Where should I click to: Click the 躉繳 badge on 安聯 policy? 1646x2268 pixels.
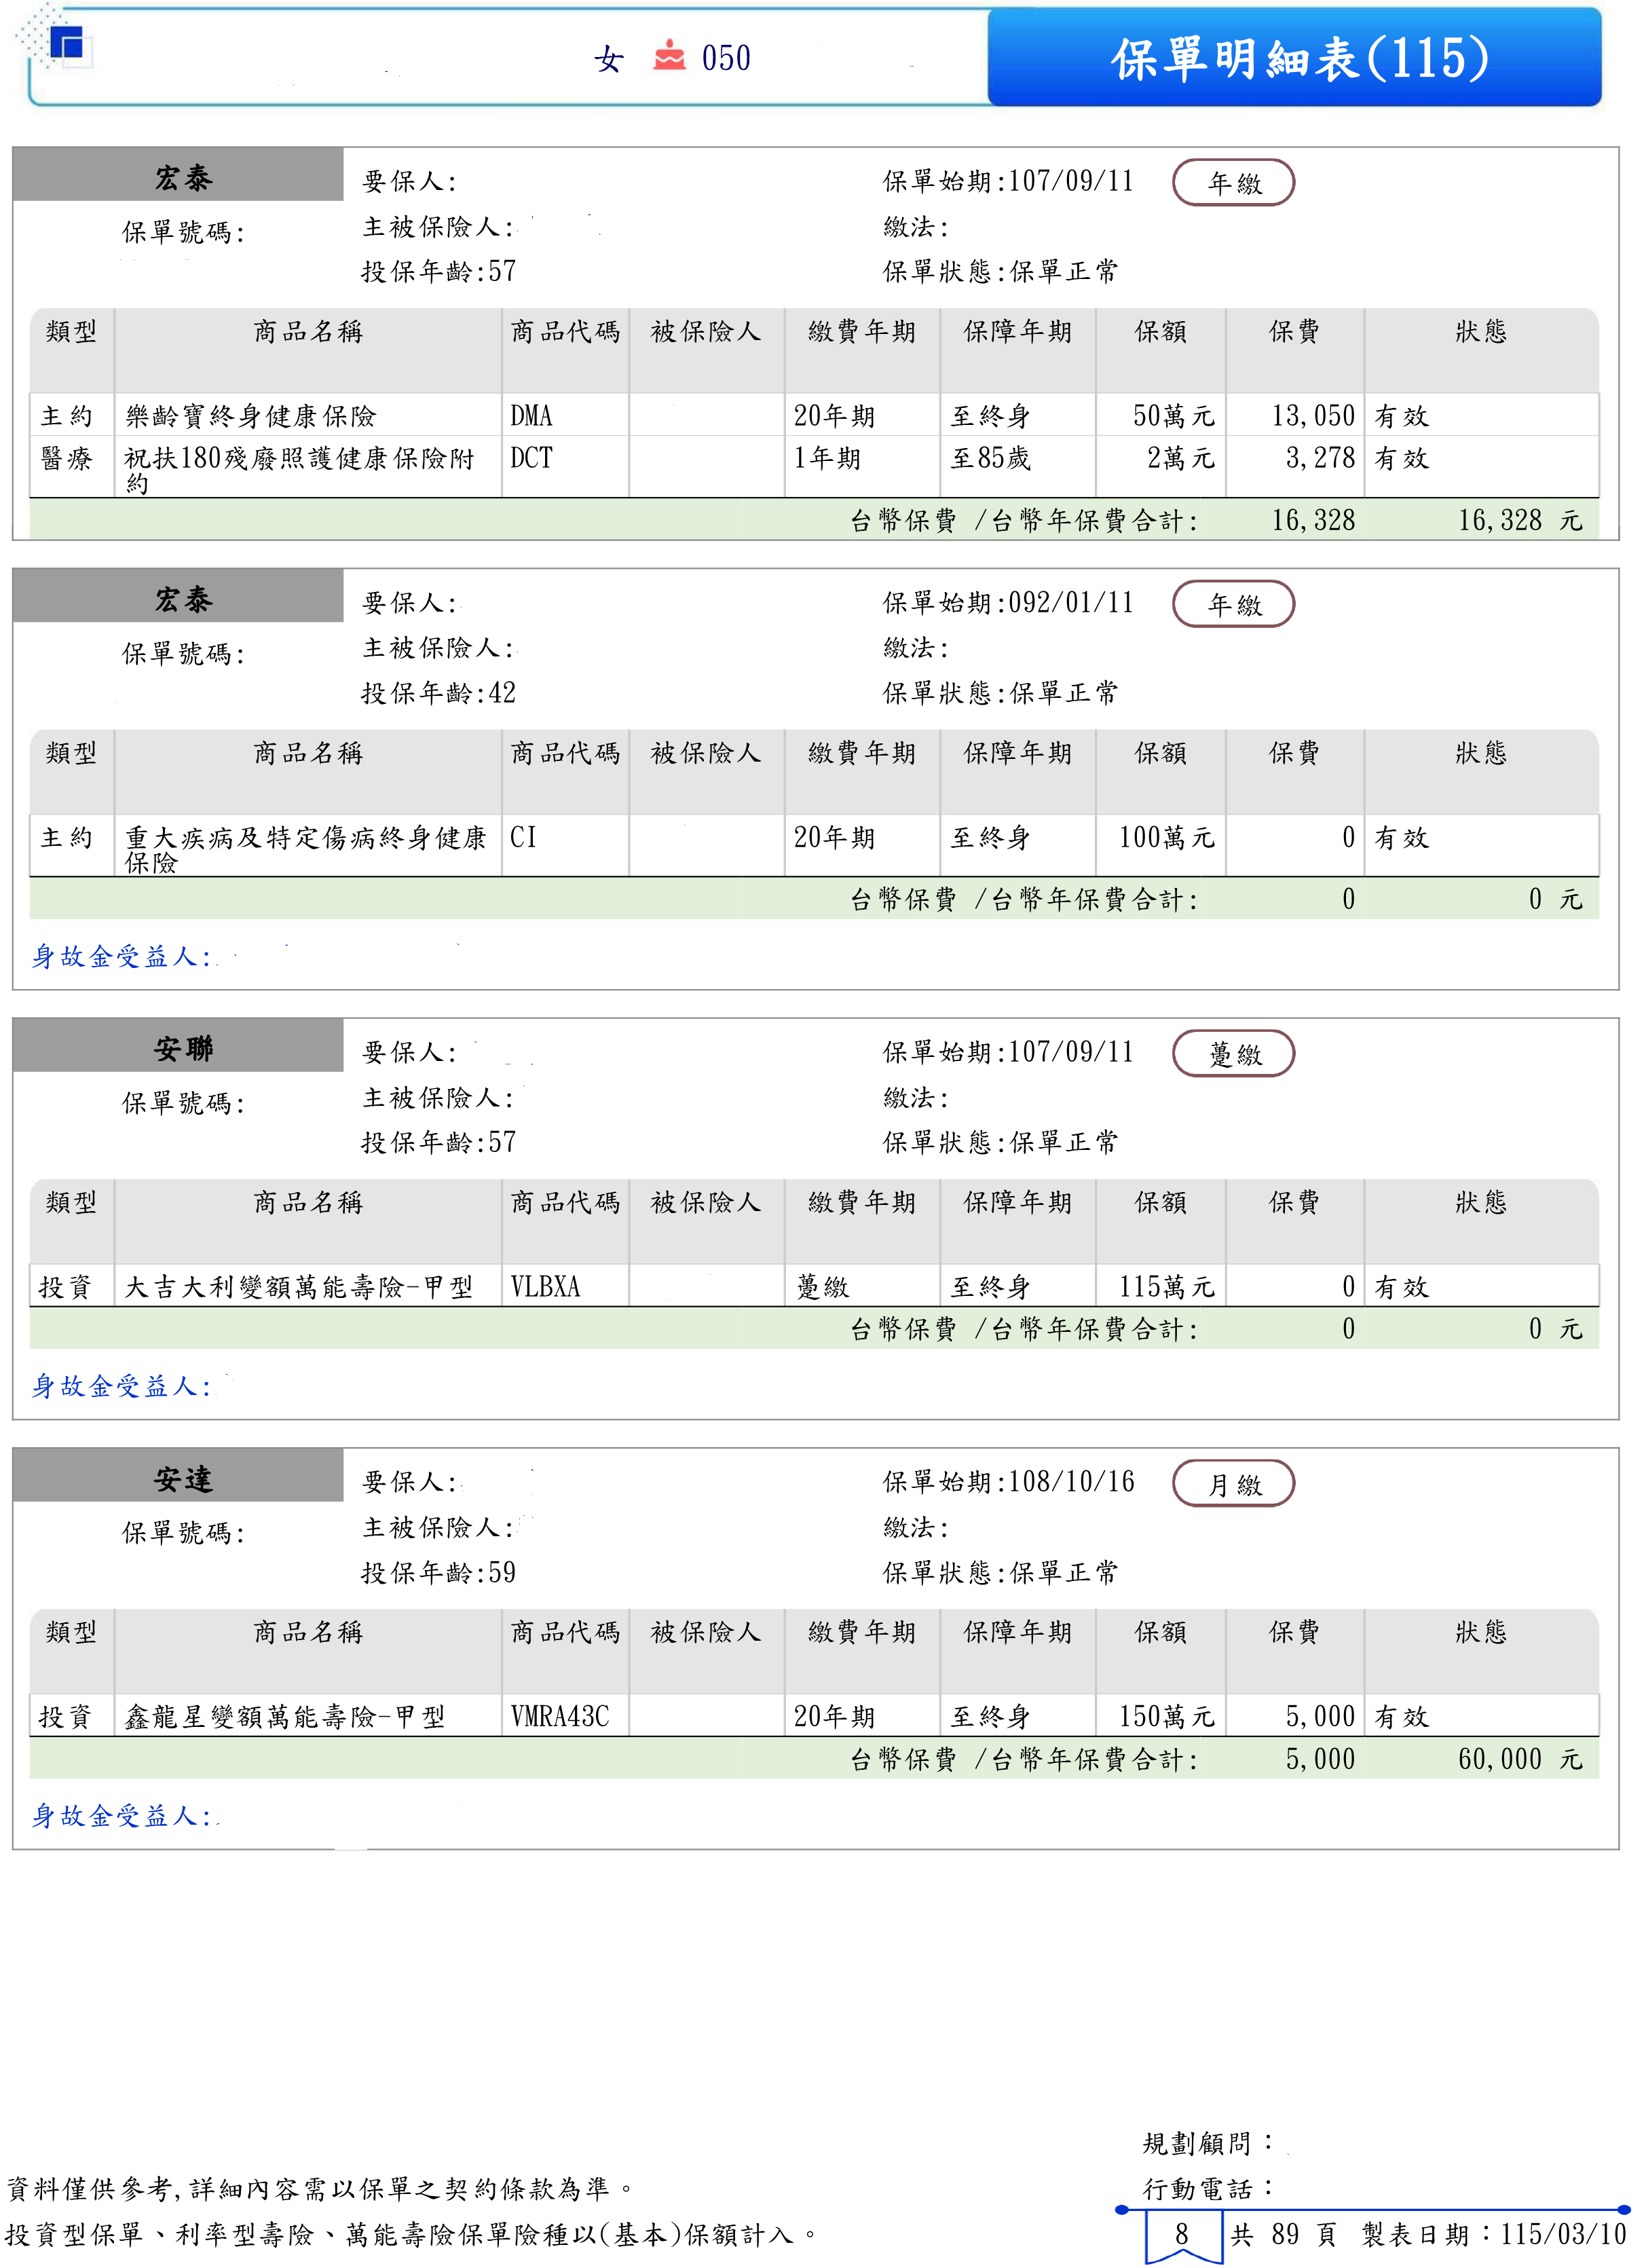point(1233,1054)
